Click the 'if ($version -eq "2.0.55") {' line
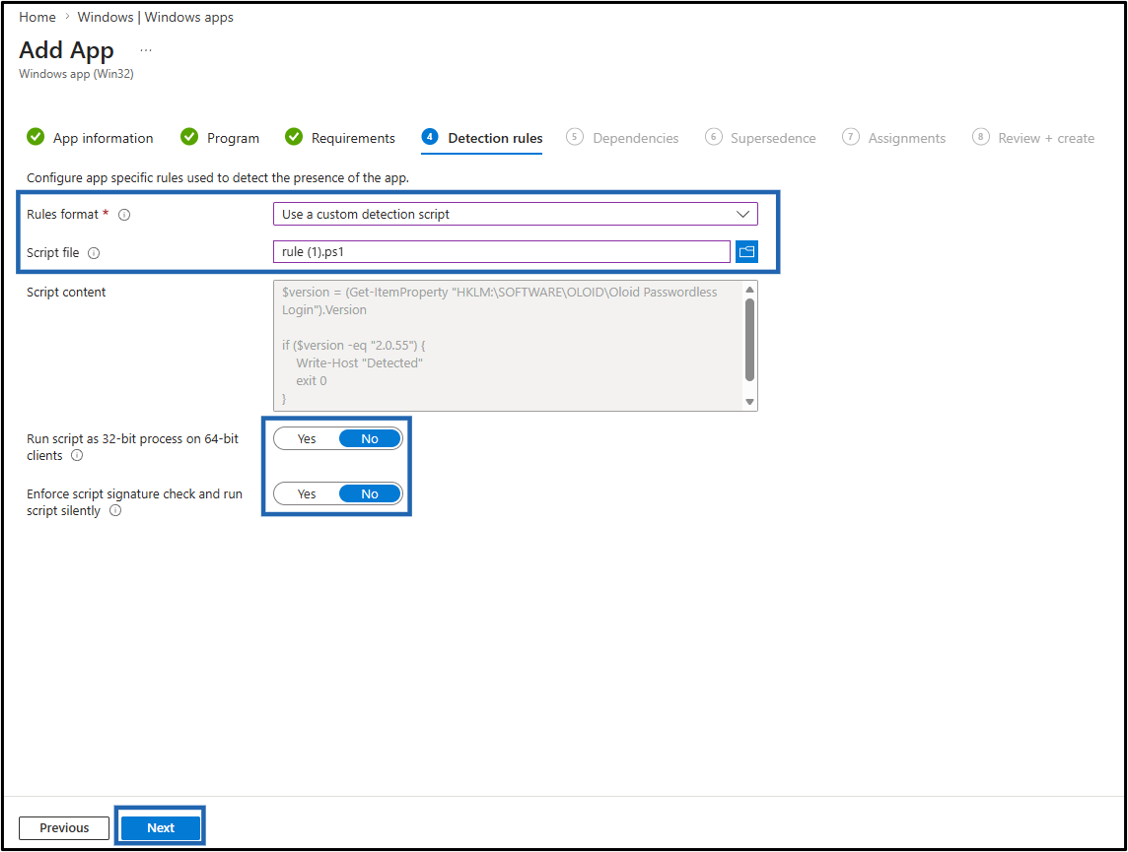 click(354, 345)
